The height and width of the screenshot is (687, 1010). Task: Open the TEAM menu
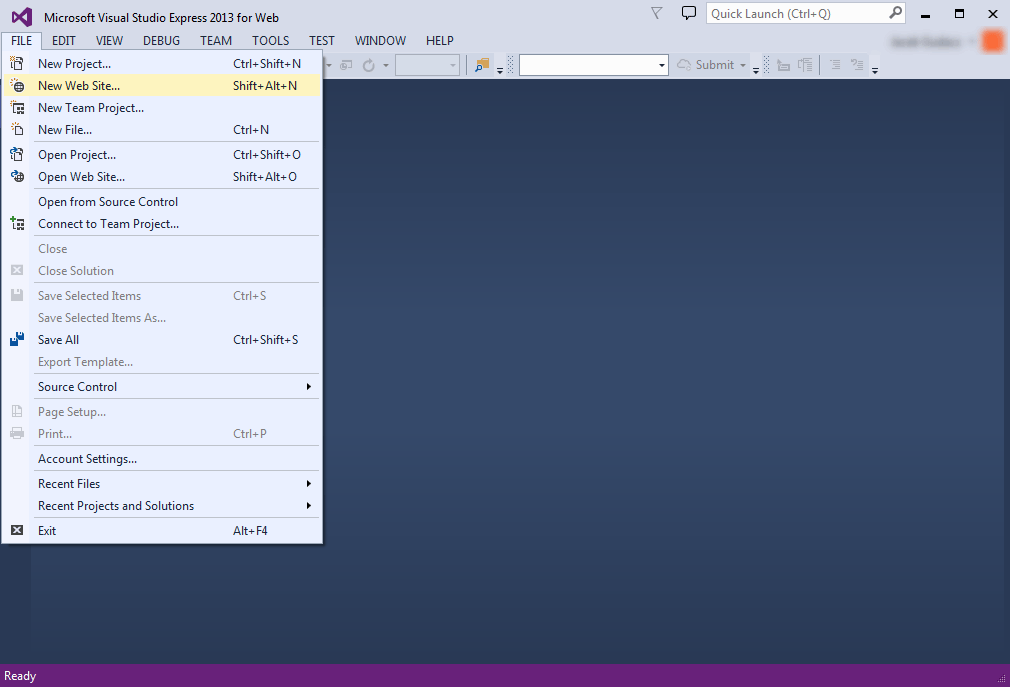[x=216, y=41]
